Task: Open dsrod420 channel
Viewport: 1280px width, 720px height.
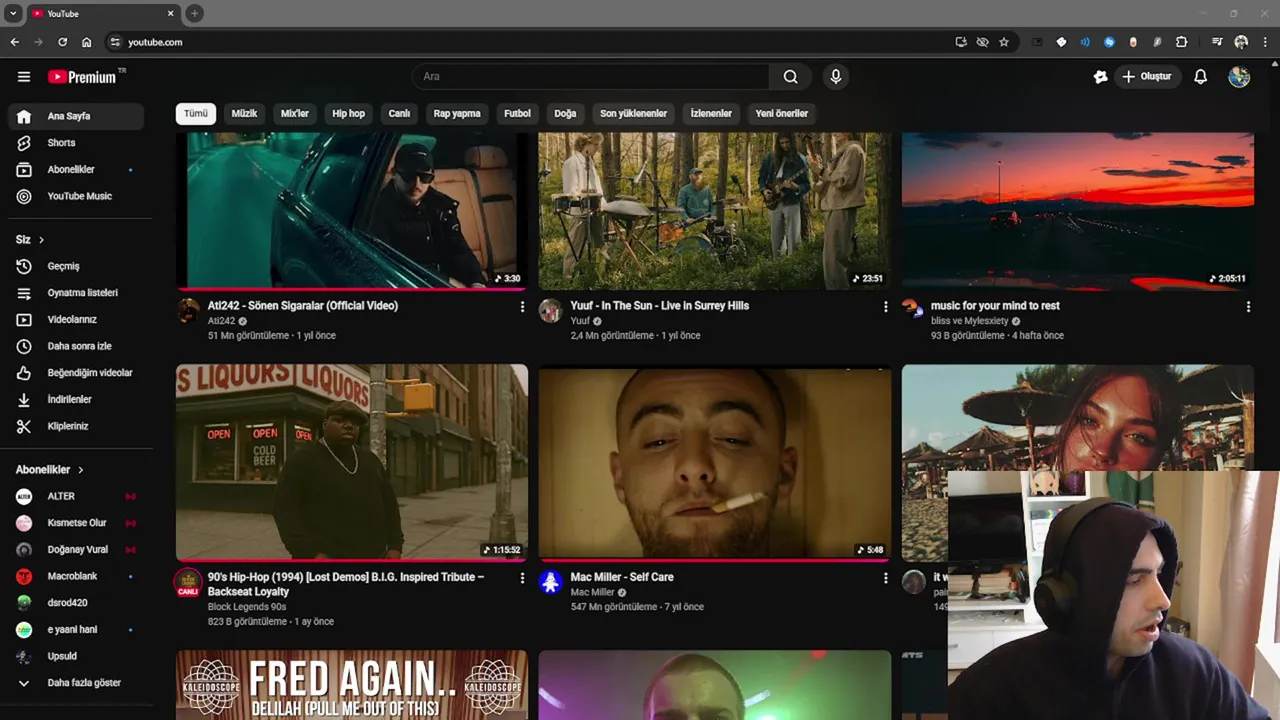Action: pyautogui.click(x=76, y=603)
